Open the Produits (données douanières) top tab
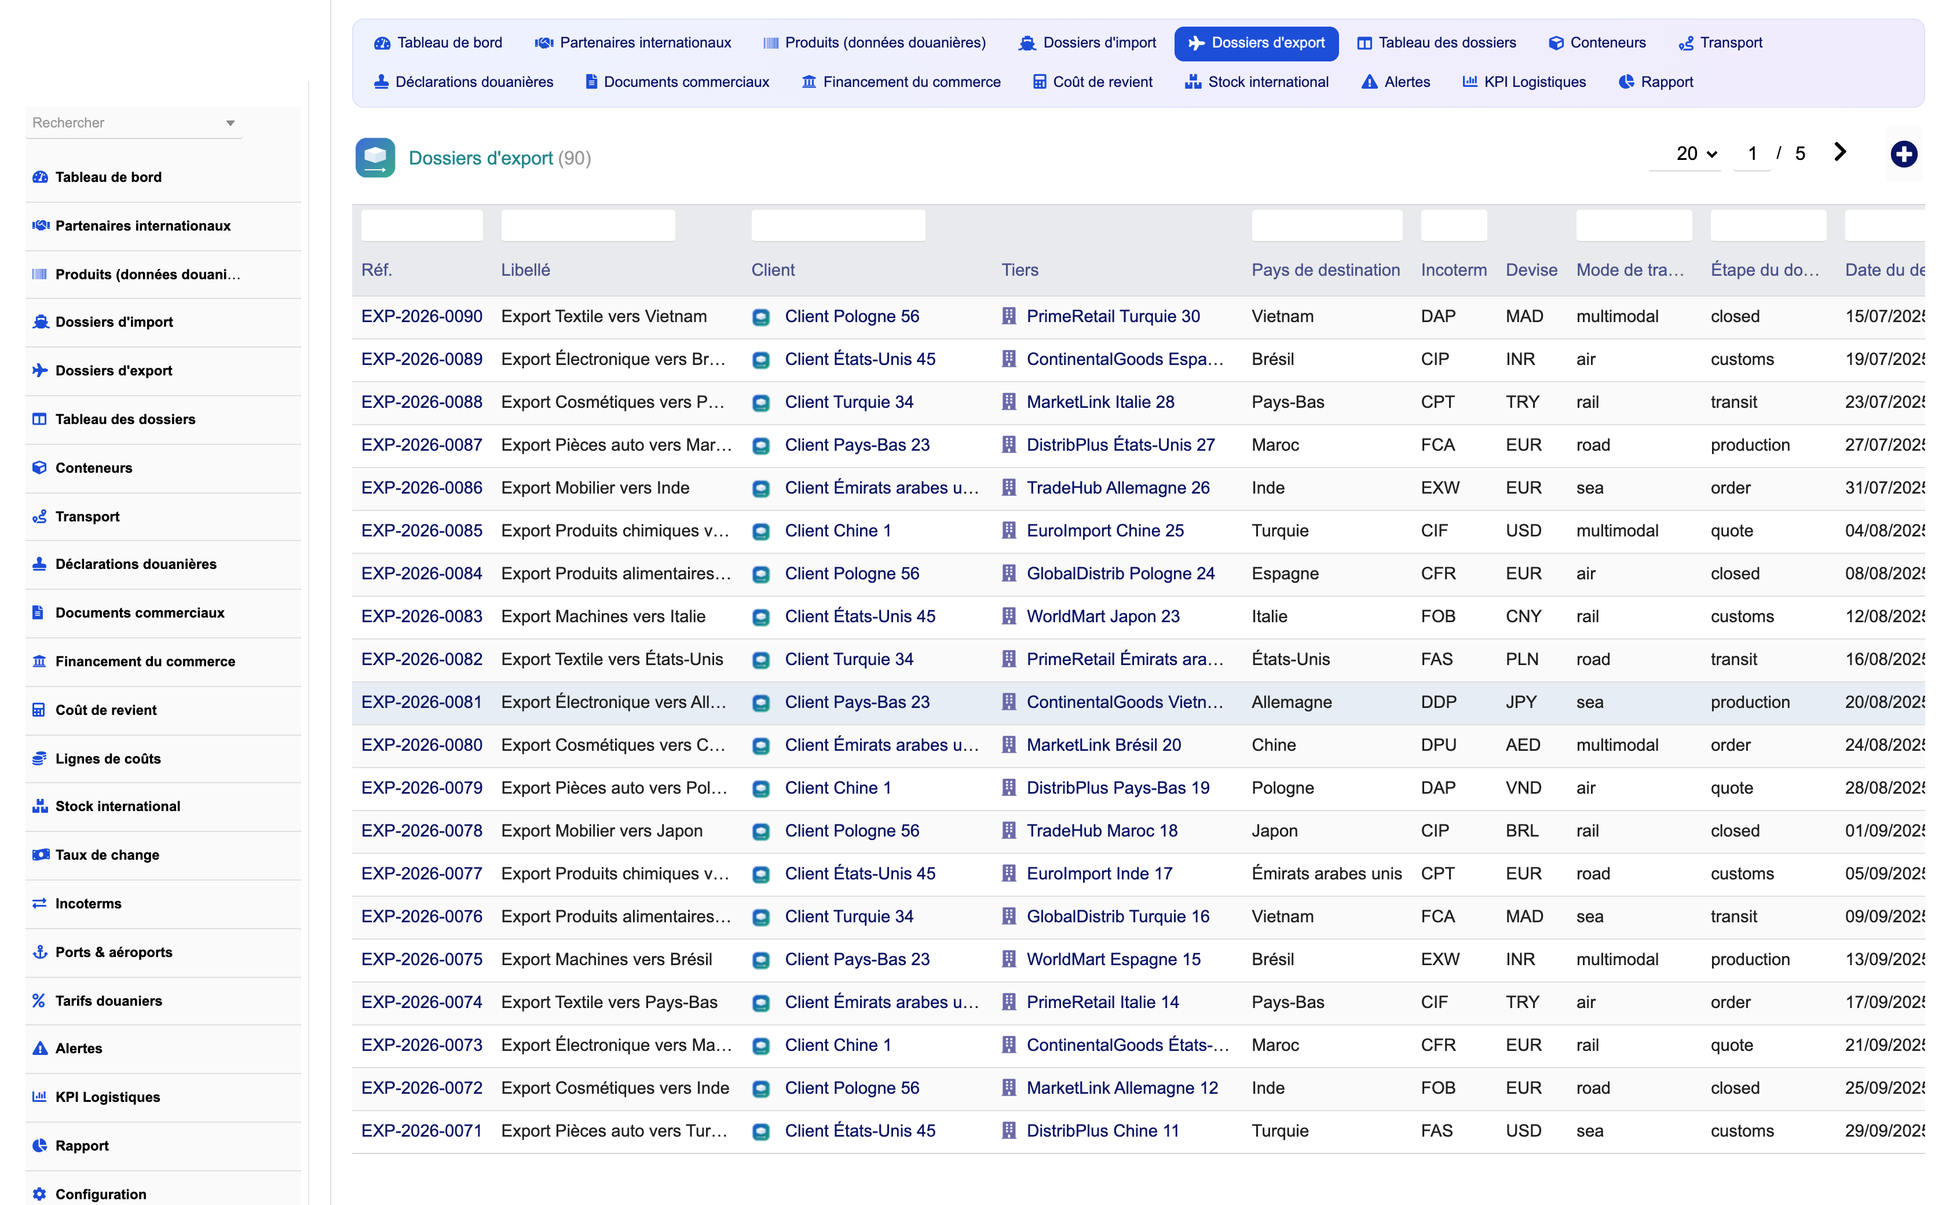 tap(875, 43)
